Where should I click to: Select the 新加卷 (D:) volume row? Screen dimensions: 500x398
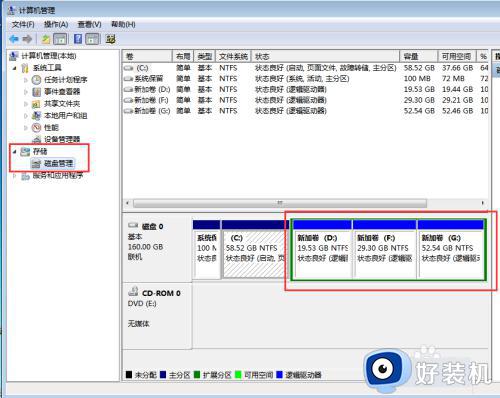pyautogui.click(x=305, y=89)
